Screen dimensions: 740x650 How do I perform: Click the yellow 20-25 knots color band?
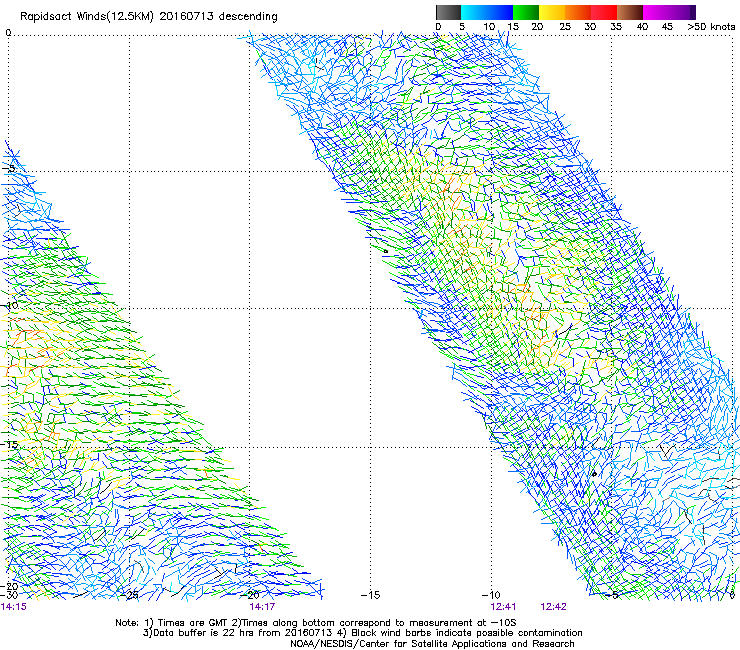[552, 12]
